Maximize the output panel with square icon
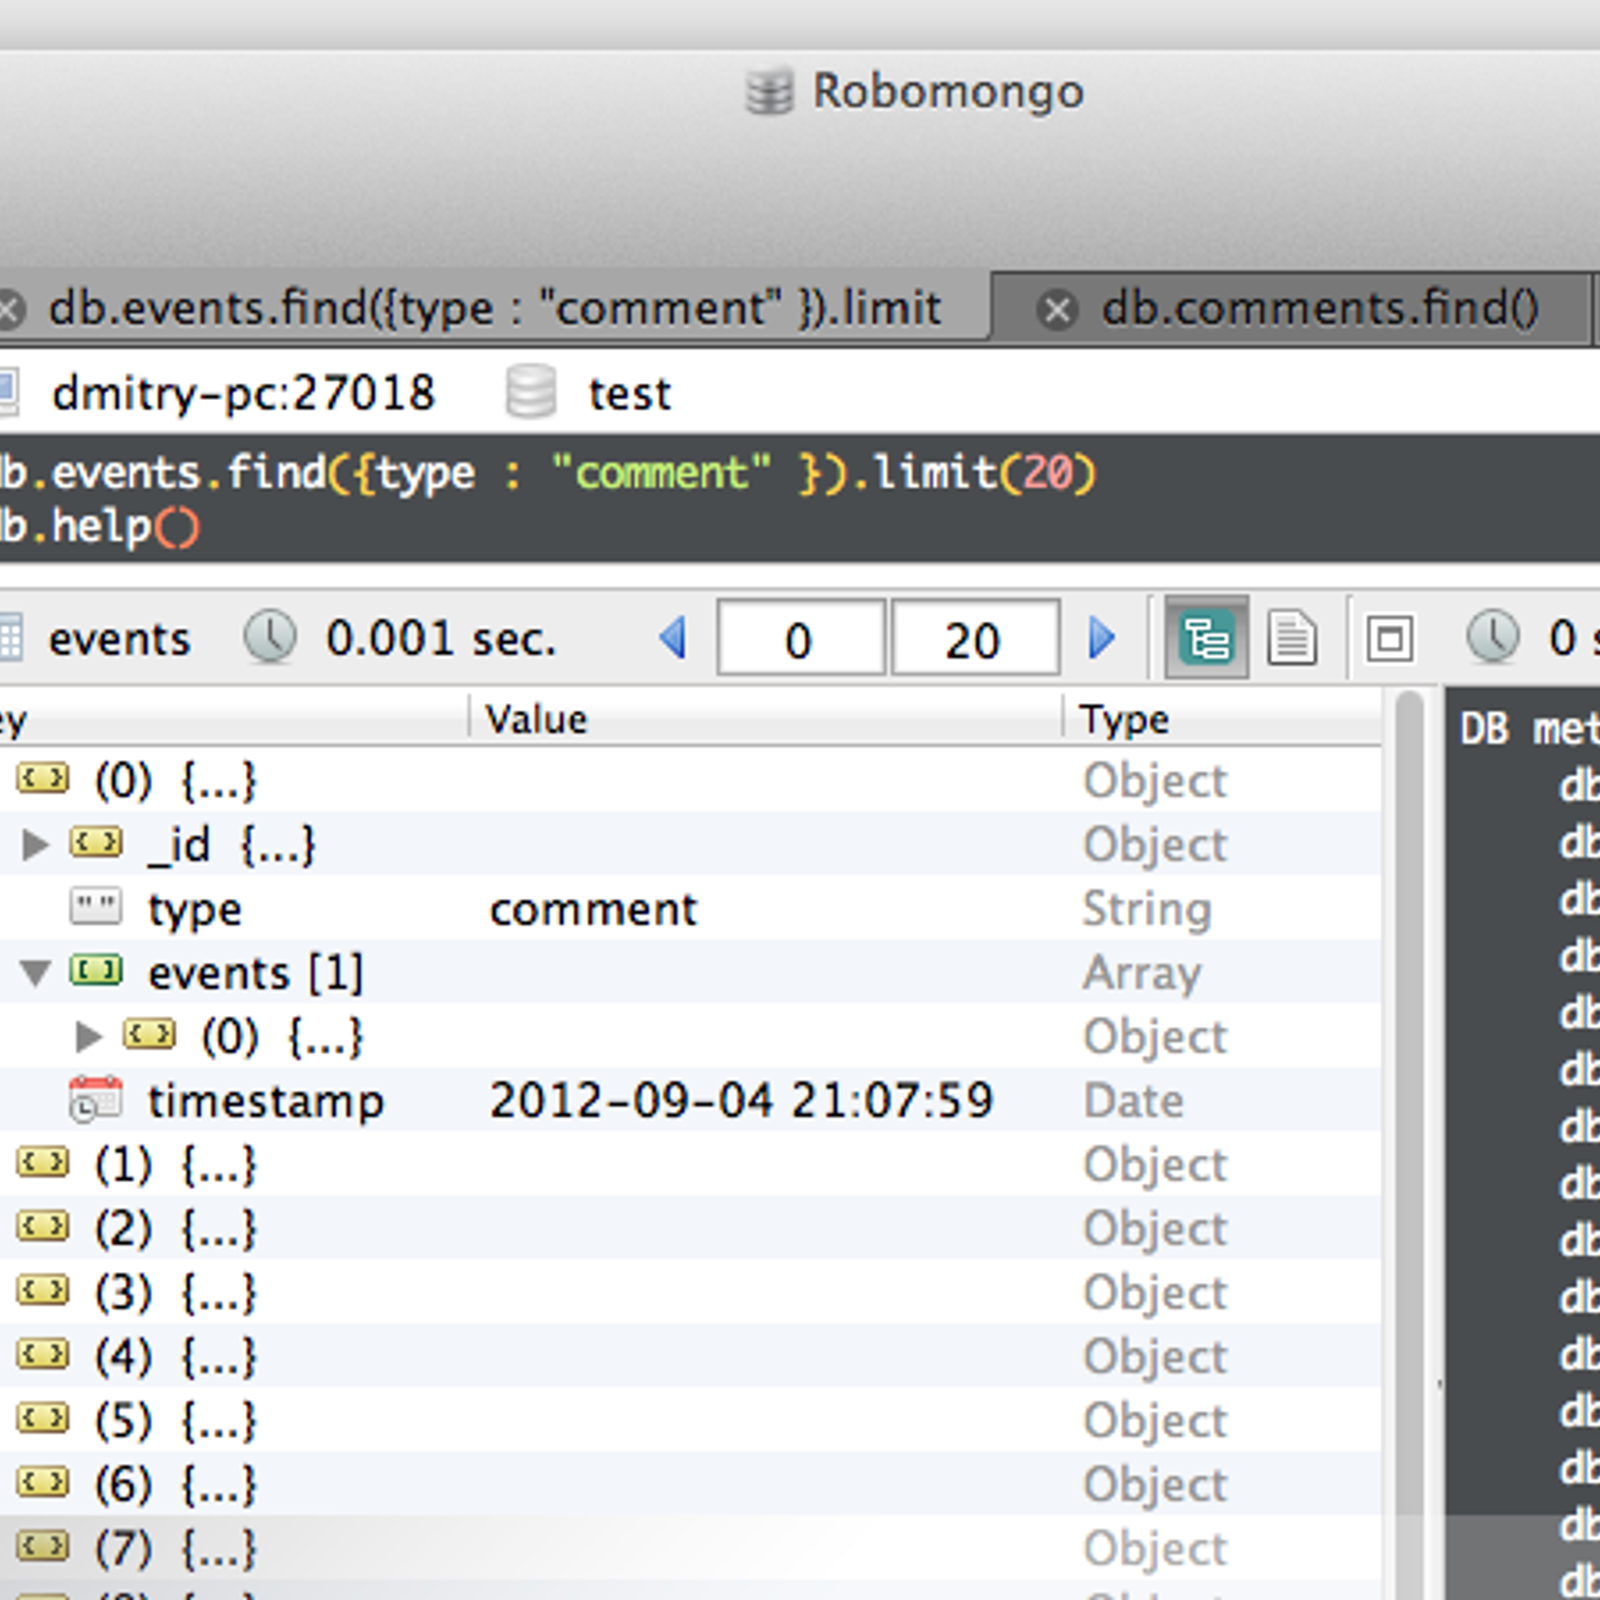 click(1390, 638)
